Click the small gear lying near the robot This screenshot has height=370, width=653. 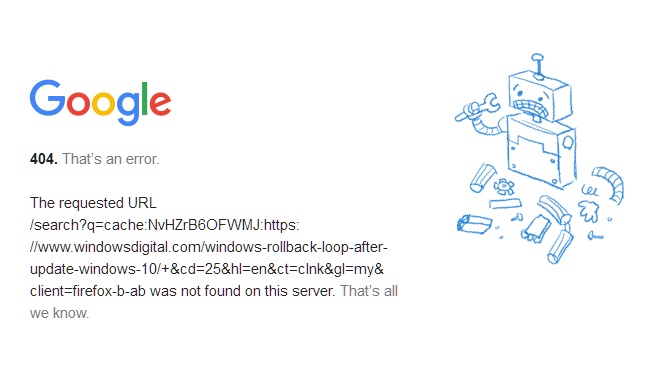pyautogui.click(x=504, y=187)
